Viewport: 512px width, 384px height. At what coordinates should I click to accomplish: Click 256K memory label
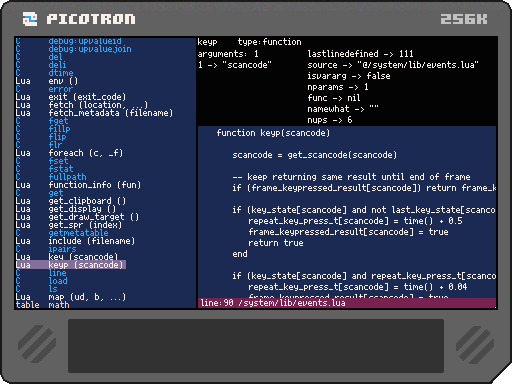point(464,19)
